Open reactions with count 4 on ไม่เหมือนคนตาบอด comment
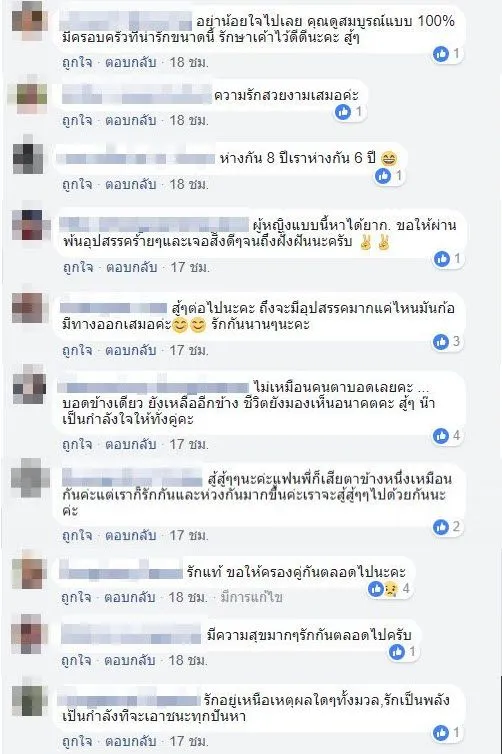Screen dimensions: 502x754 [447, 436]
